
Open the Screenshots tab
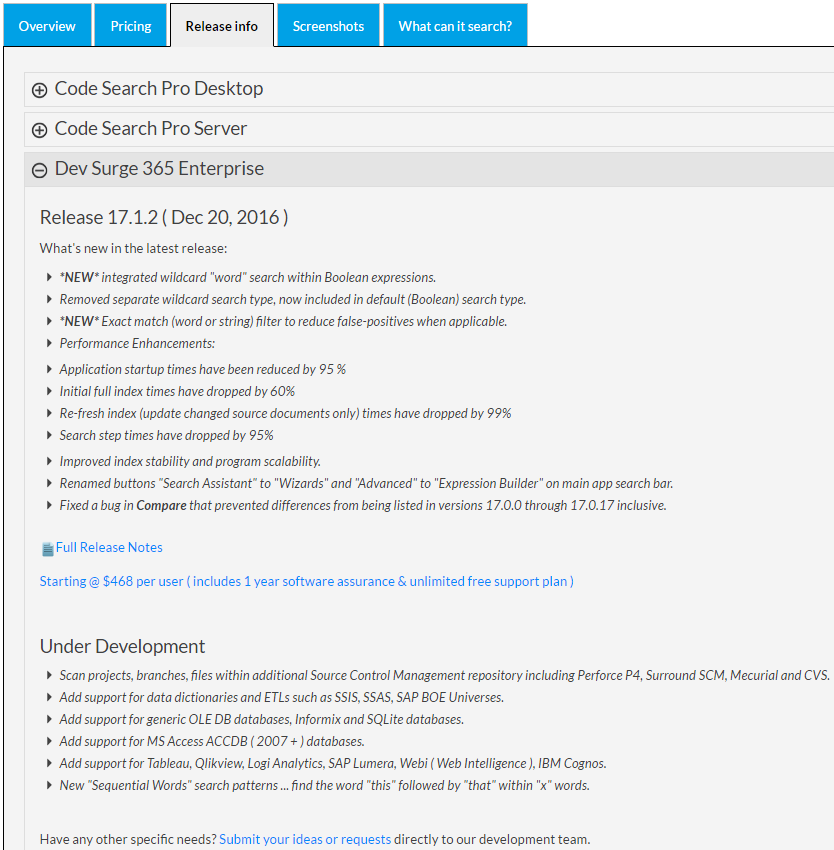coord(328,25)
